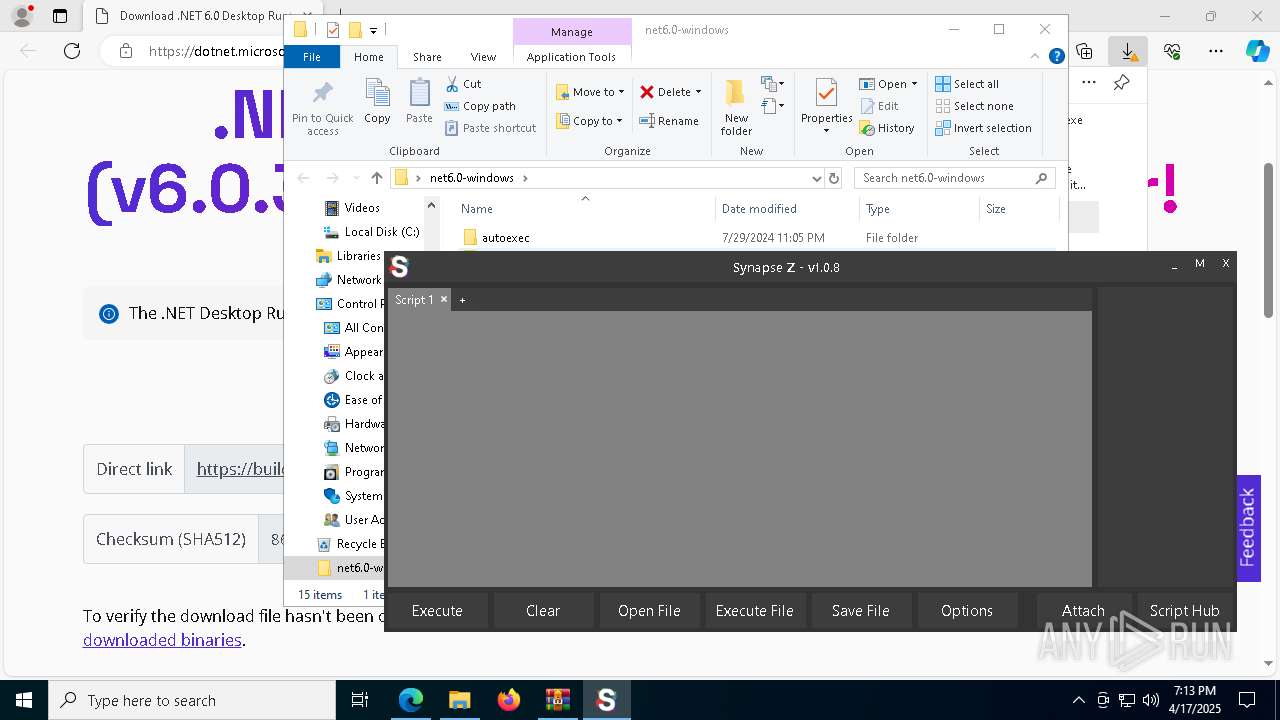Image resolution: width=1280 pixels, height=720 pixels.
Task: Follow the downloaded binaries link
Action: pos(162,640)
